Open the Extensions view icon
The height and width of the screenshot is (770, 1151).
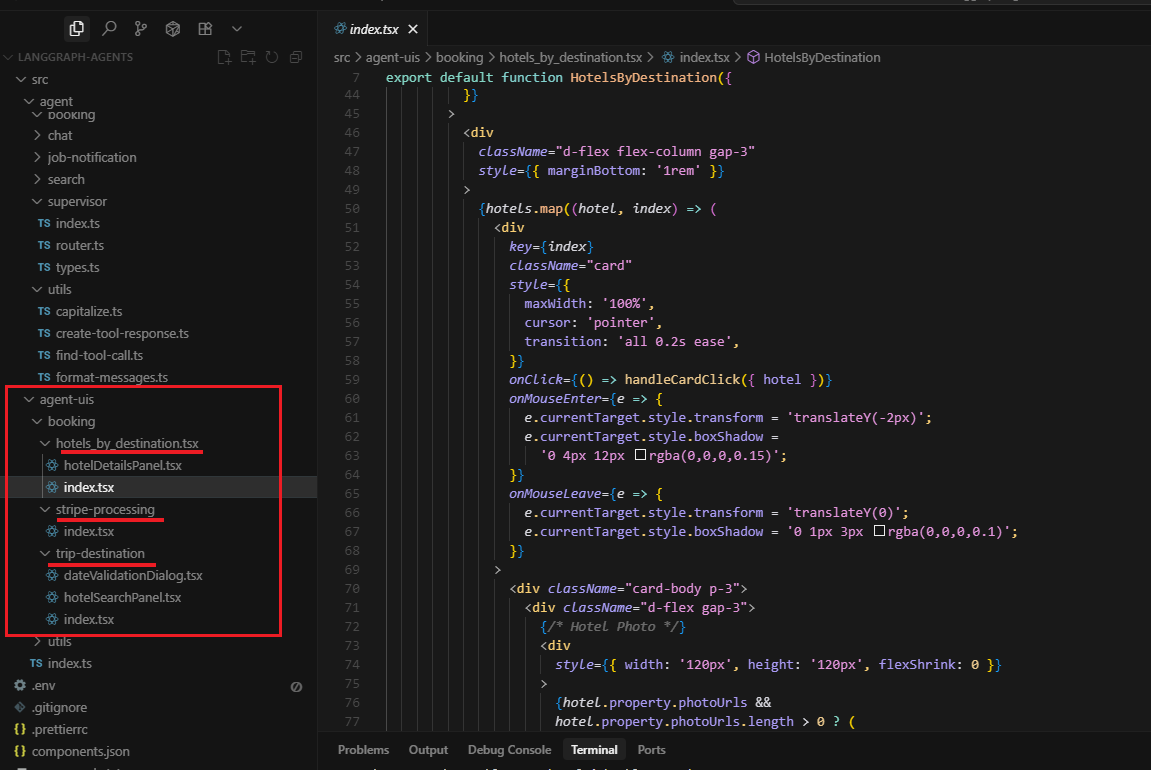pyautogui.click(x=205, y=29)
